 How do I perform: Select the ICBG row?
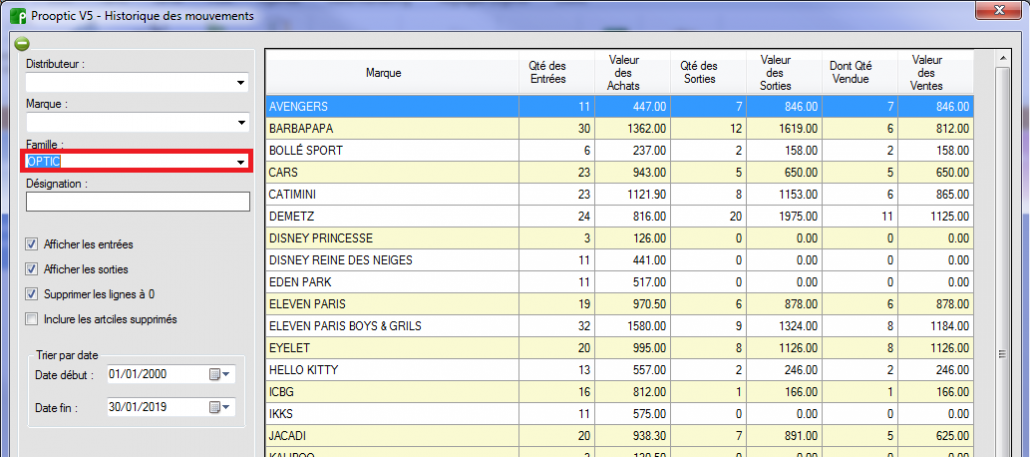(x=619, y=392)
